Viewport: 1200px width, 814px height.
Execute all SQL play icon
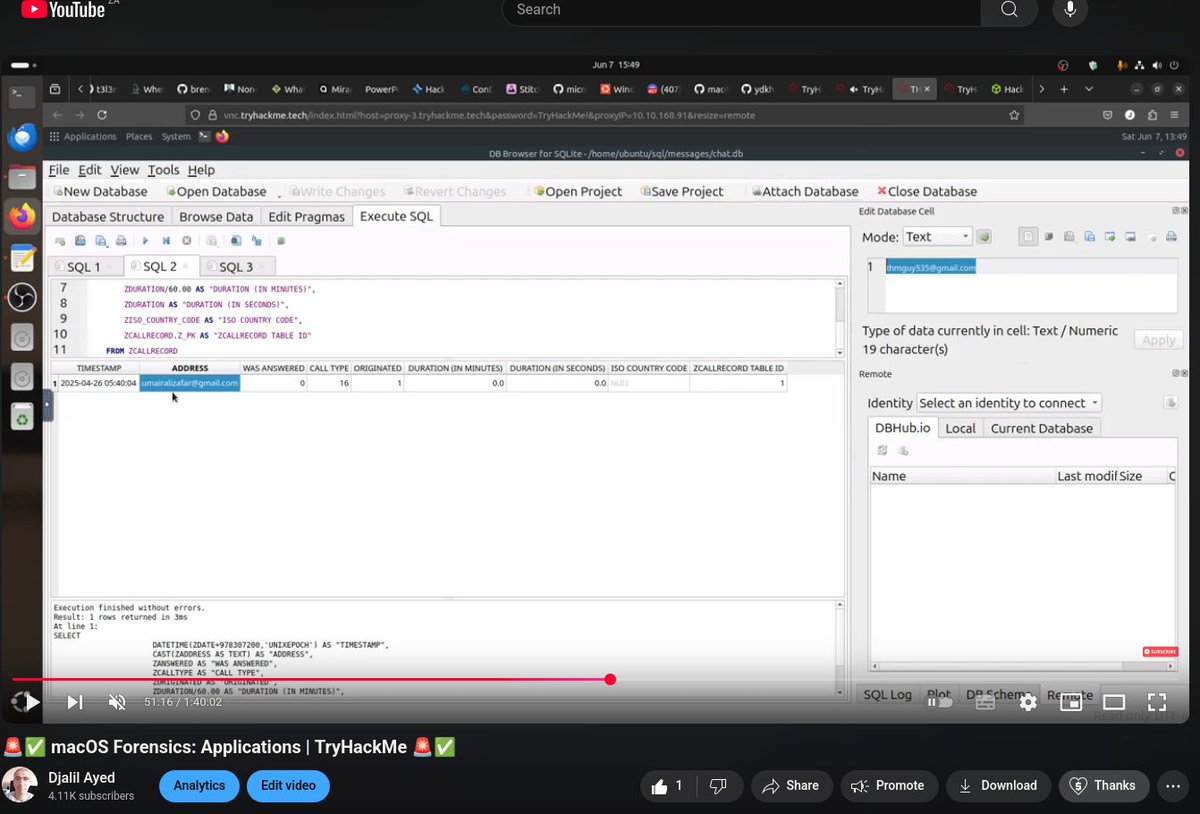(x=145, y=241)
